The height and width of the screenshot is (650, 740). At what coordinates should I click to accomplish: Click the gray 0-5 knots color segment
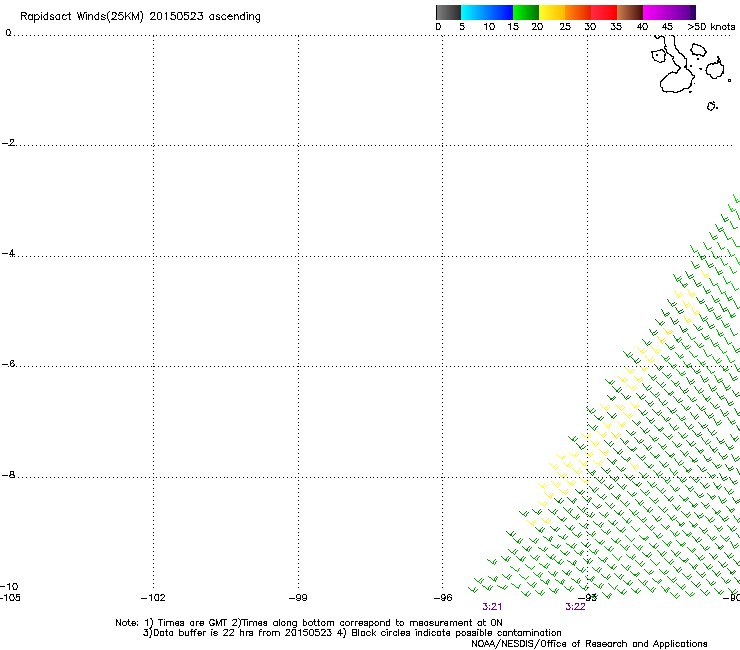pyautogui.click(x=448, y=12)
